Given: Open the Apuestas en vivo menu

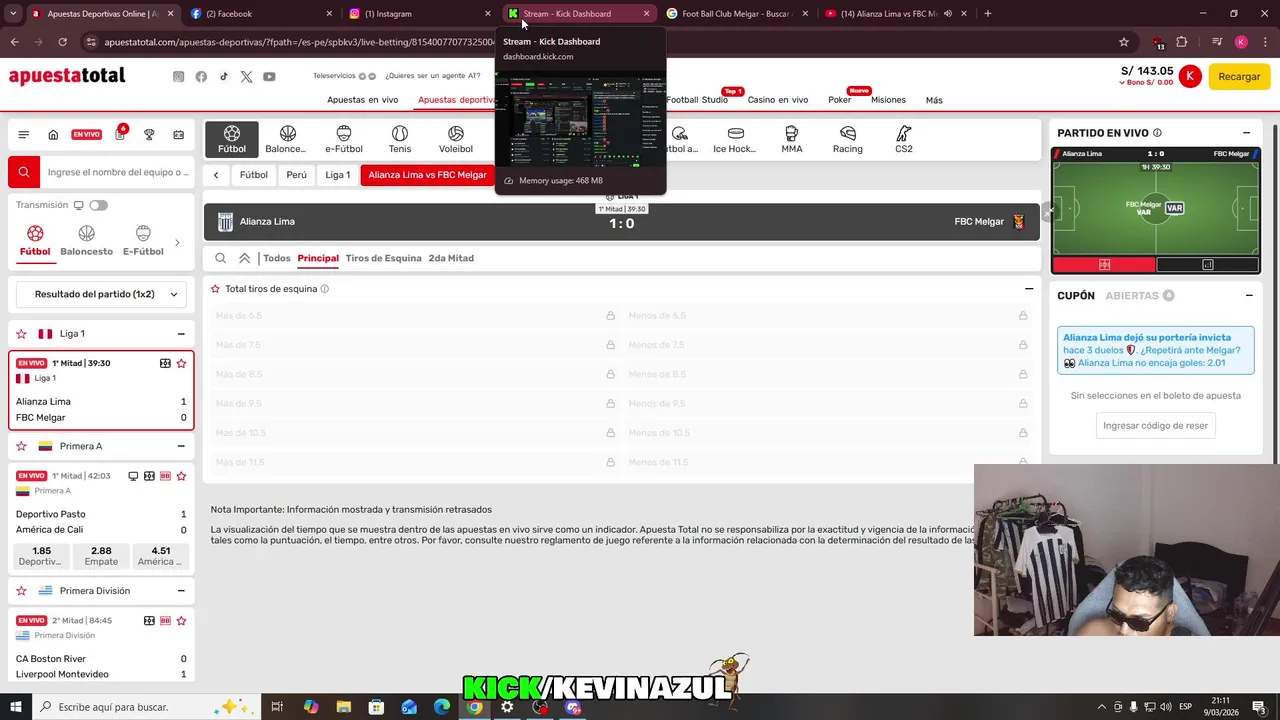Looking at the screenshot, I should [x=362, y=100].
